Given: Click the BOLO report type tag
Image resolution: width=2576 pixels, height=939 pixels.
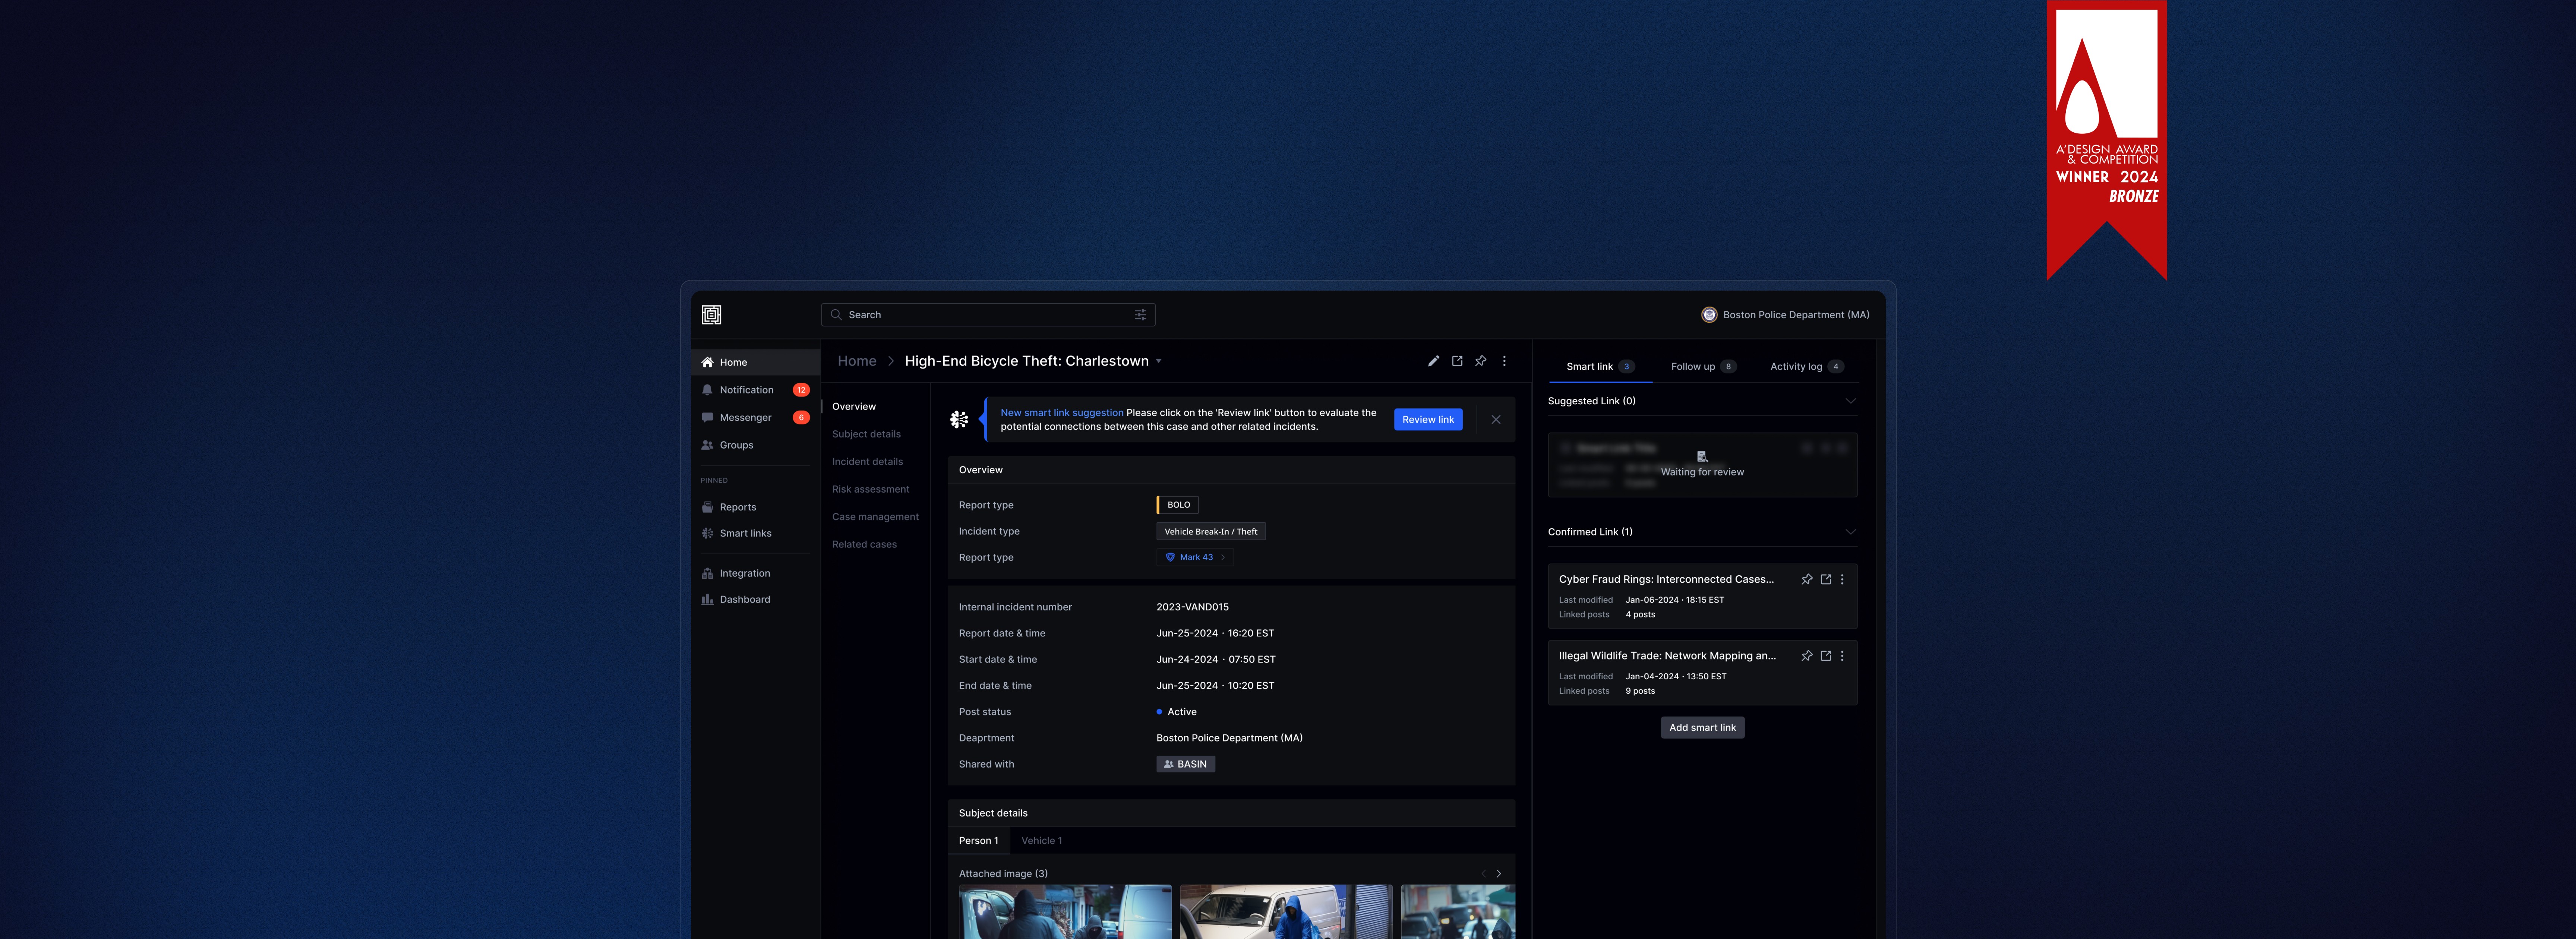Looking at the screenshot, I should pyautogui.click(x=1178, y=505).
